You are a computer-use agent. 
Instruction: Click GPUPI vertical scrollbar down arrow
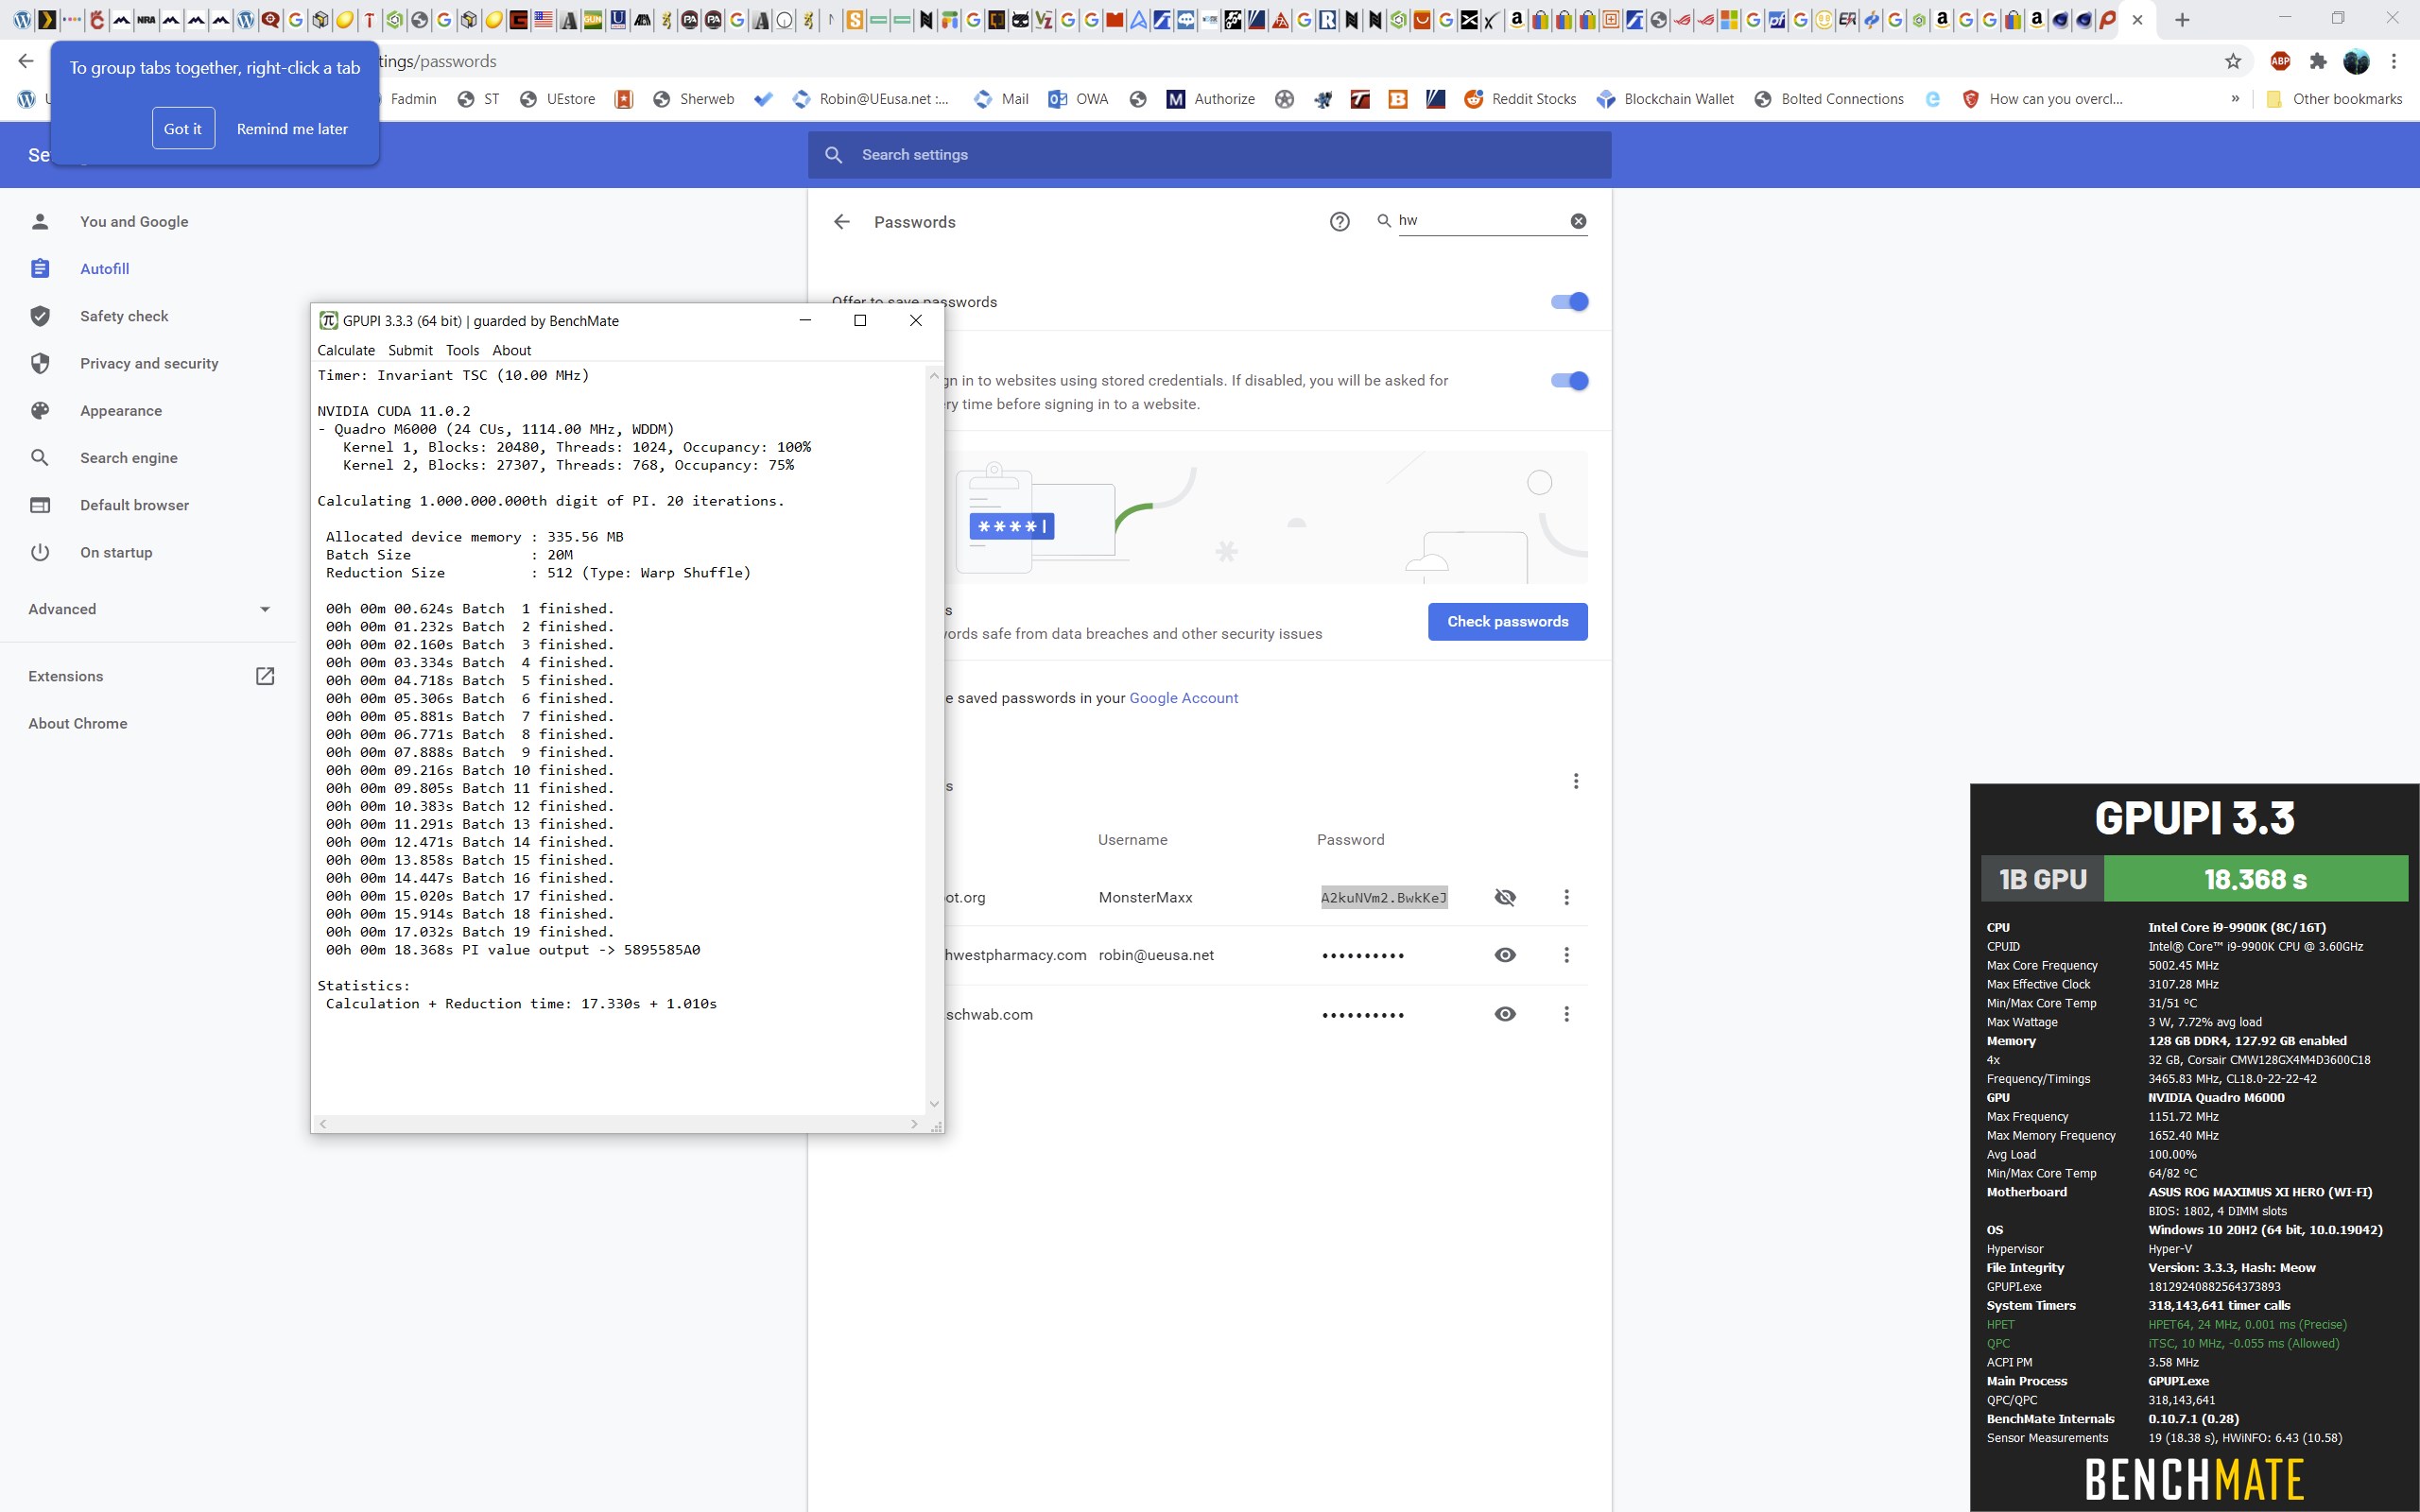click(x=934, y=1104)
